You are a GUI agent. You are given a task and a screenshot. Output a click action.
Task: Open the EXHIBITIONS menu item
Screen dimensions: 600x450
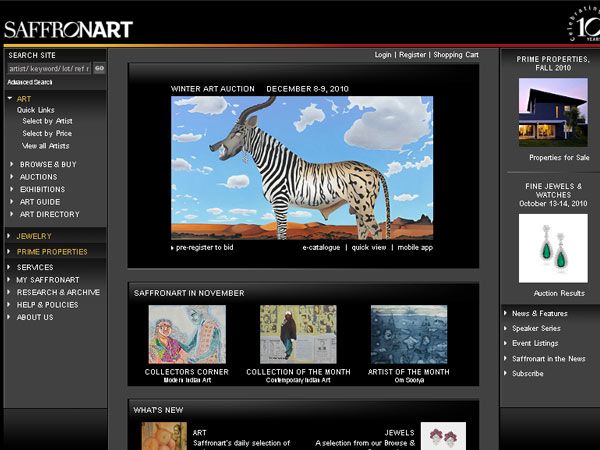[x=42, y=189]
